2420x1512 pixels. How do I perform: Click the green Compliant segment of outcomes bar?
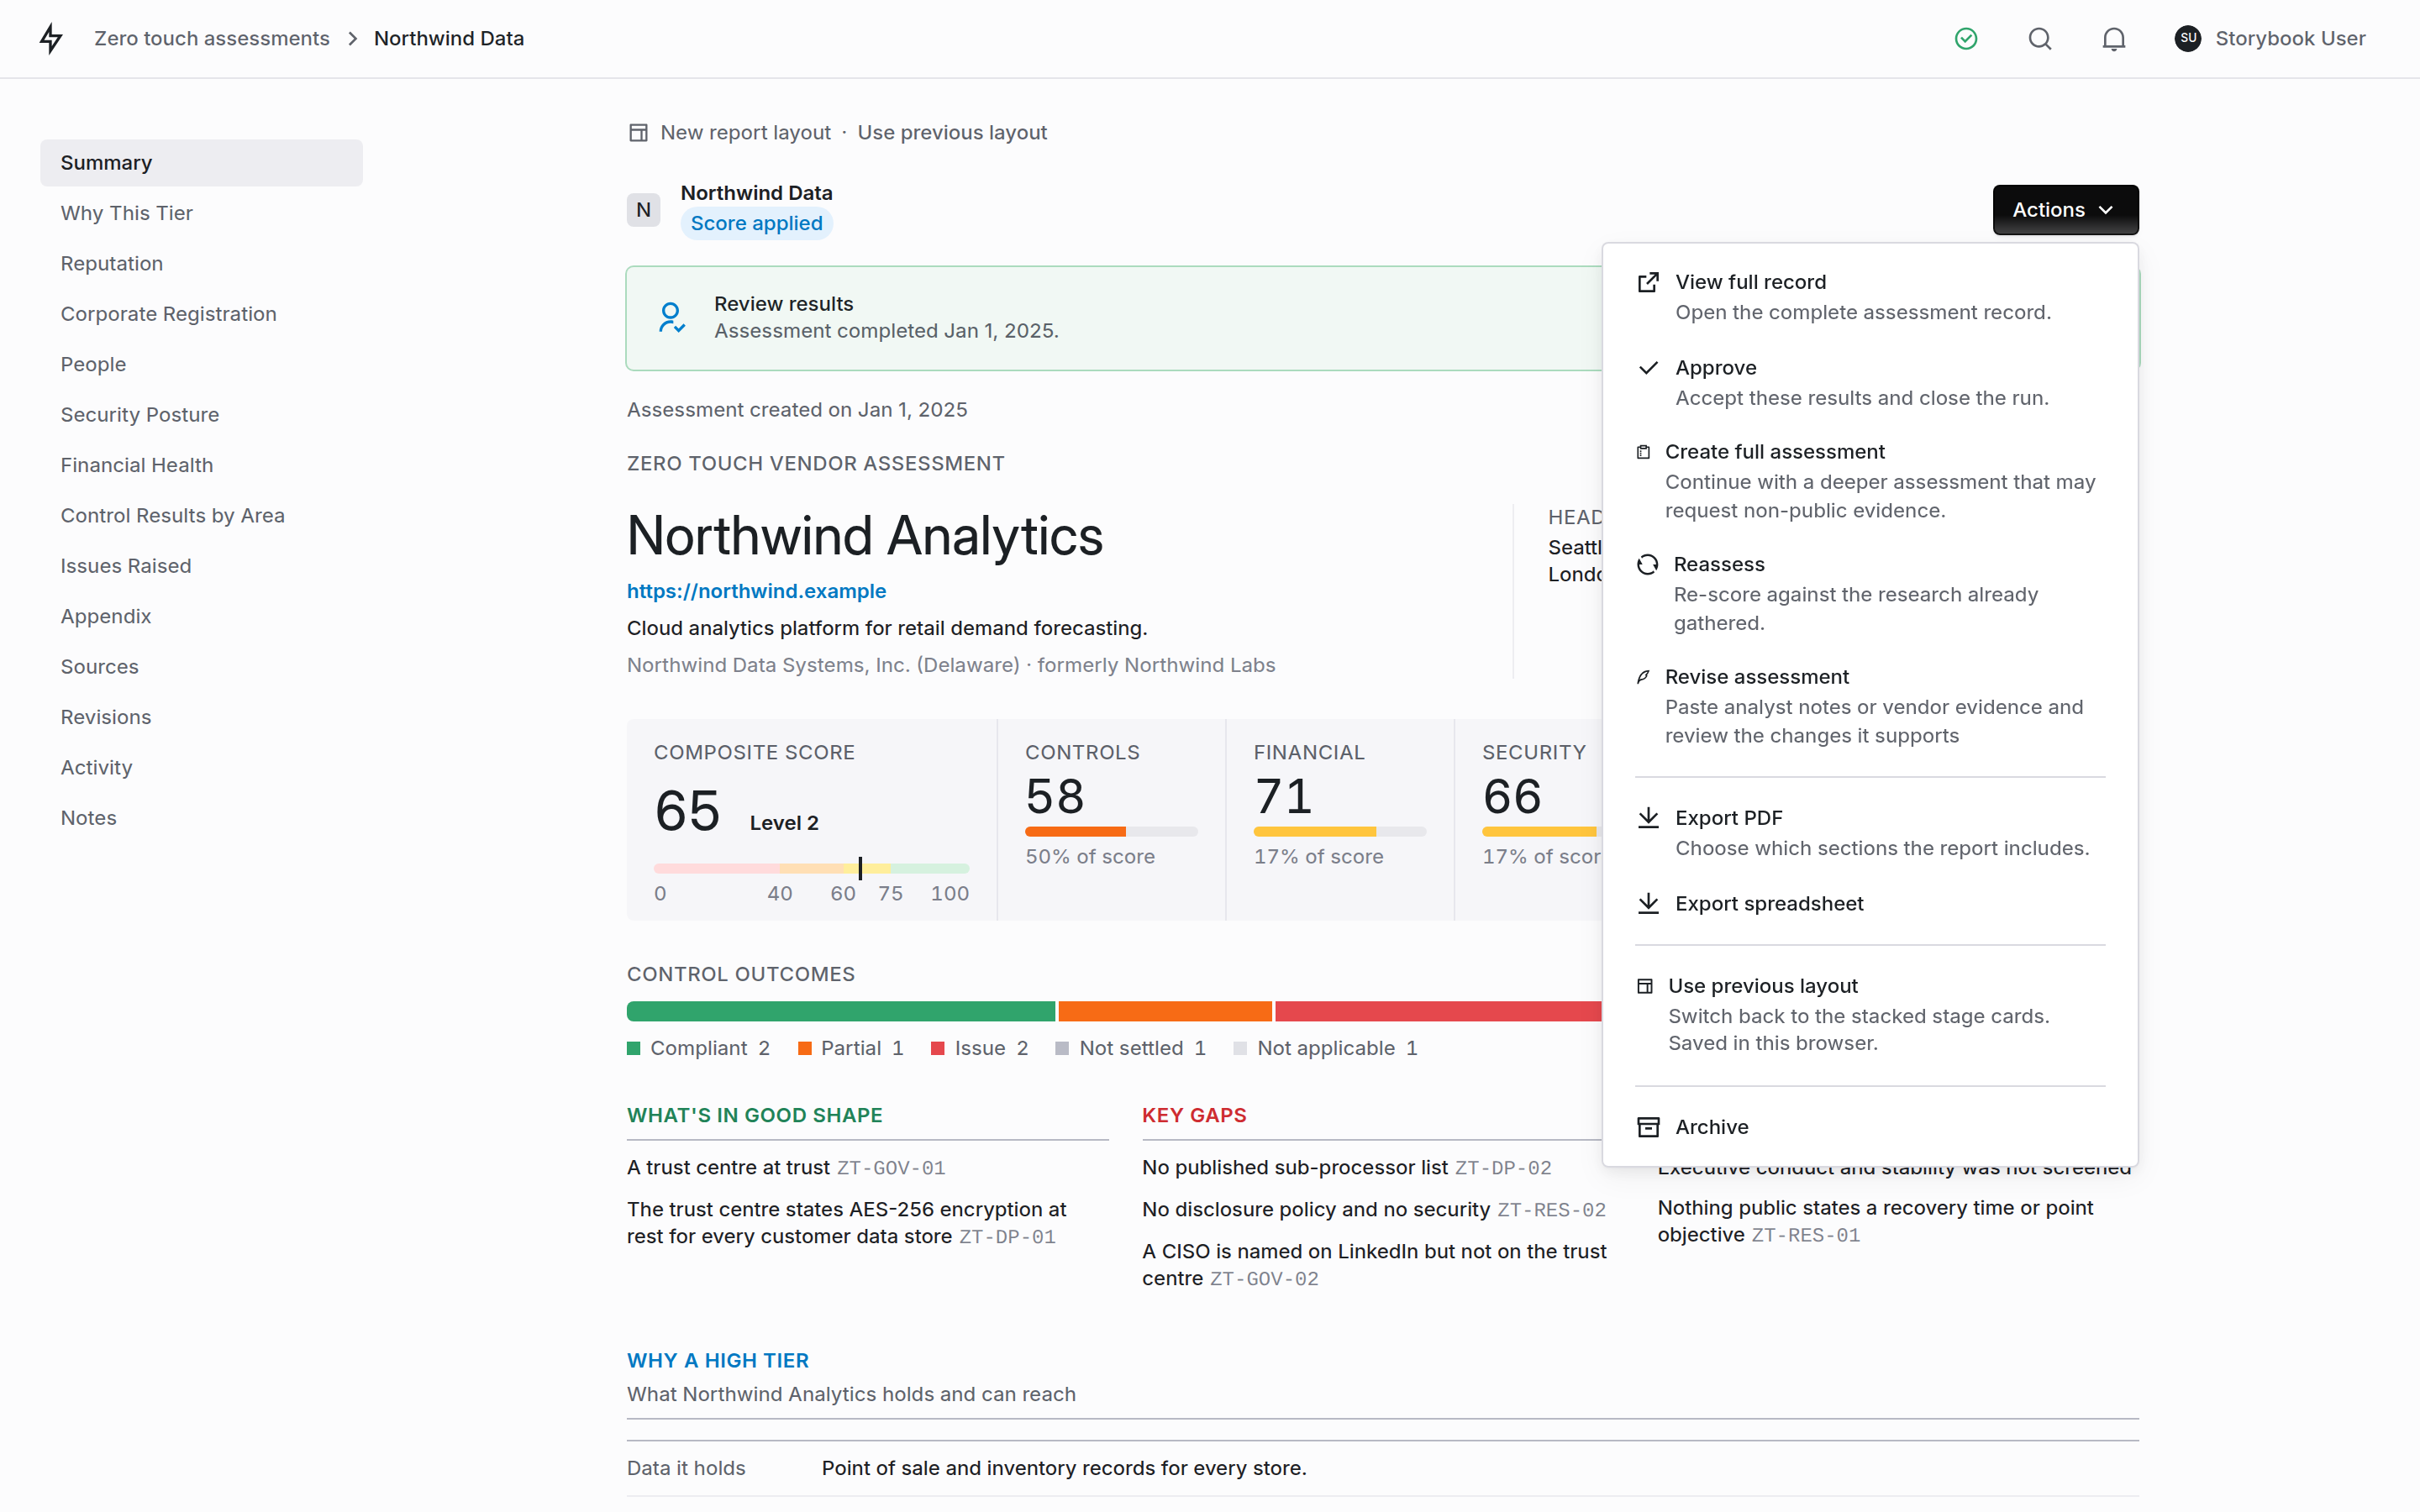(841, 1011)
